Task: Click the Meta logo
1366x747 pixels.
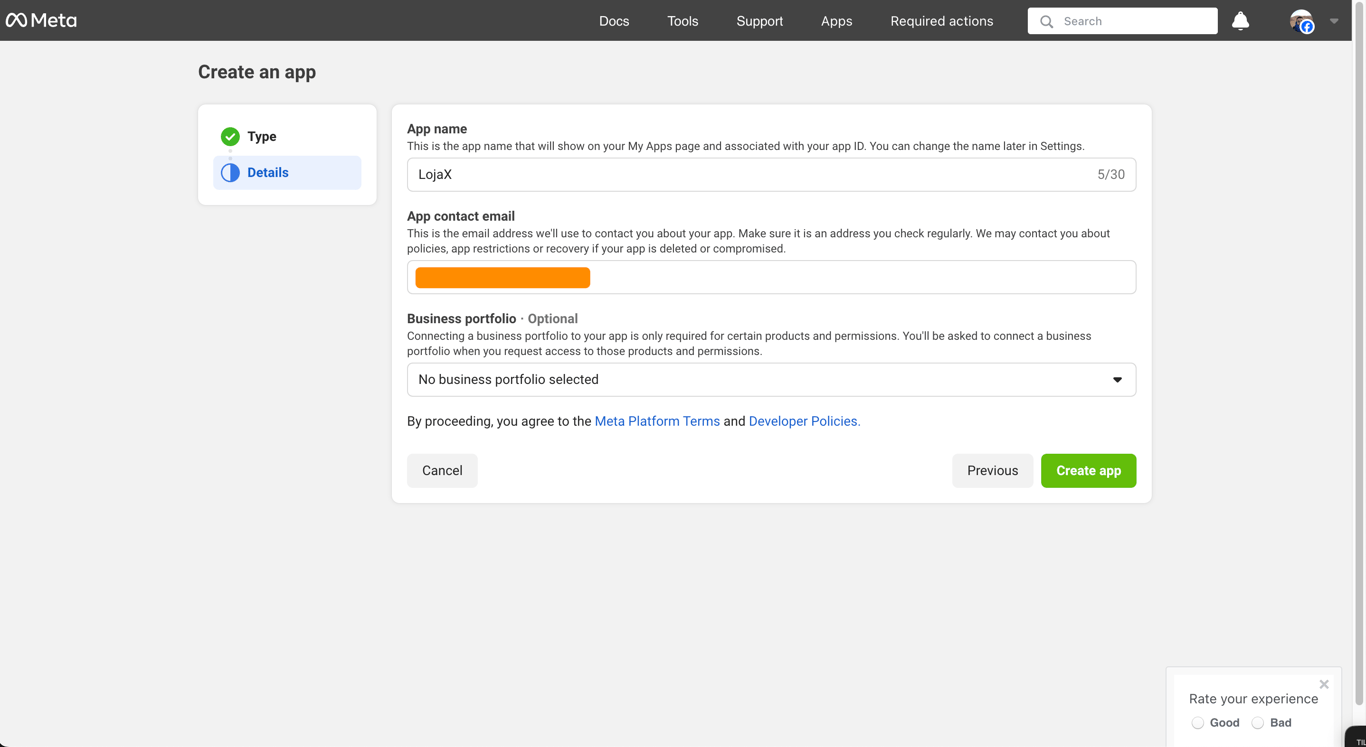Action: [x=41, y=20]
